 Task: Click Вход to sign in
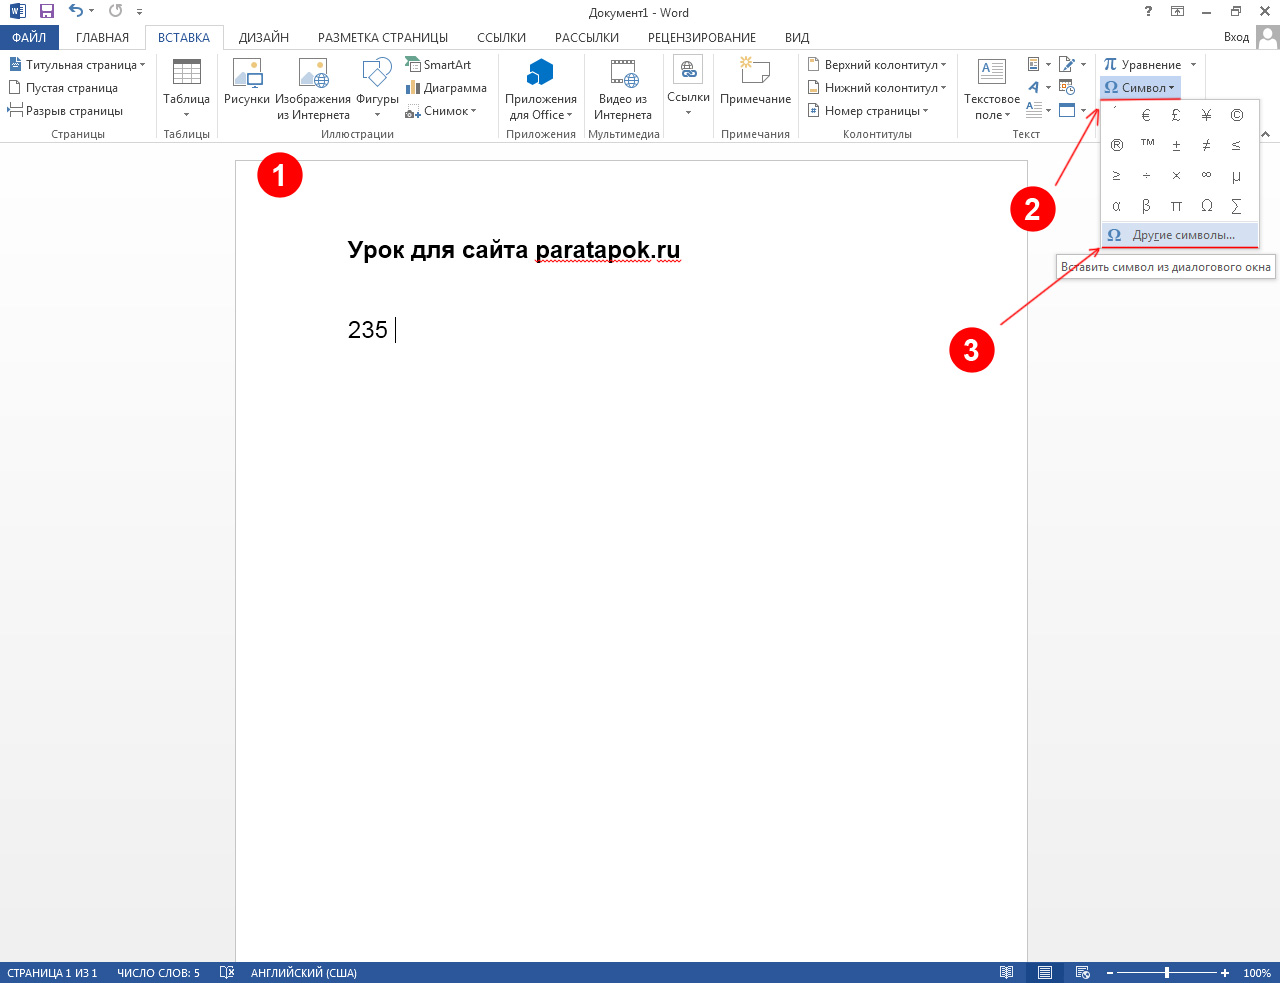point(1236,37)
